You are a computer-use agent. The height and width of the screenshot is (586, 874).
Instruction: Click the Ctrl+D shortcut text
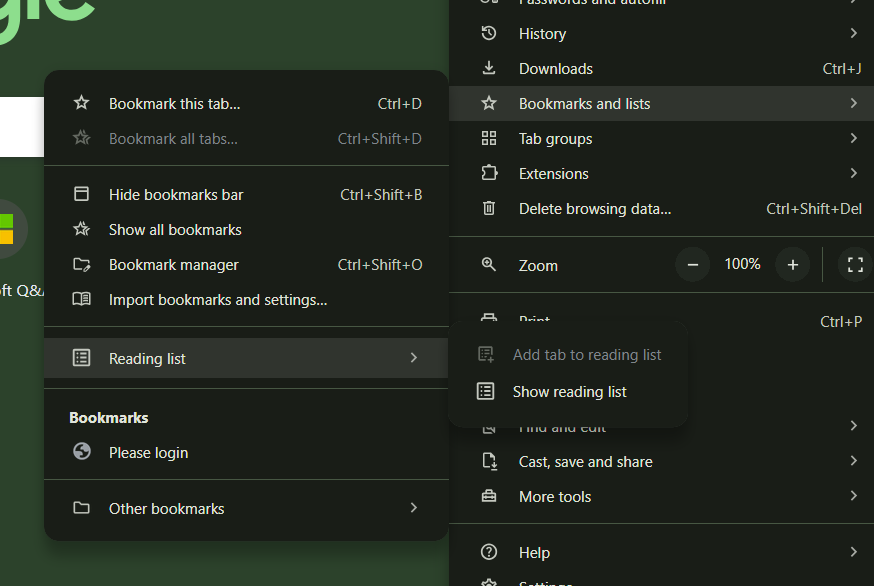click(399, 104)
